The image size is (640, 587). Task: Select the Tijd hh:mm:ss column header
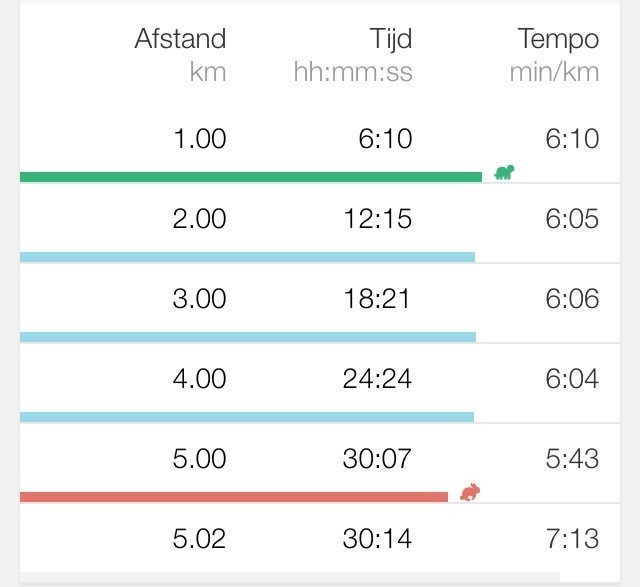point(353,54)
